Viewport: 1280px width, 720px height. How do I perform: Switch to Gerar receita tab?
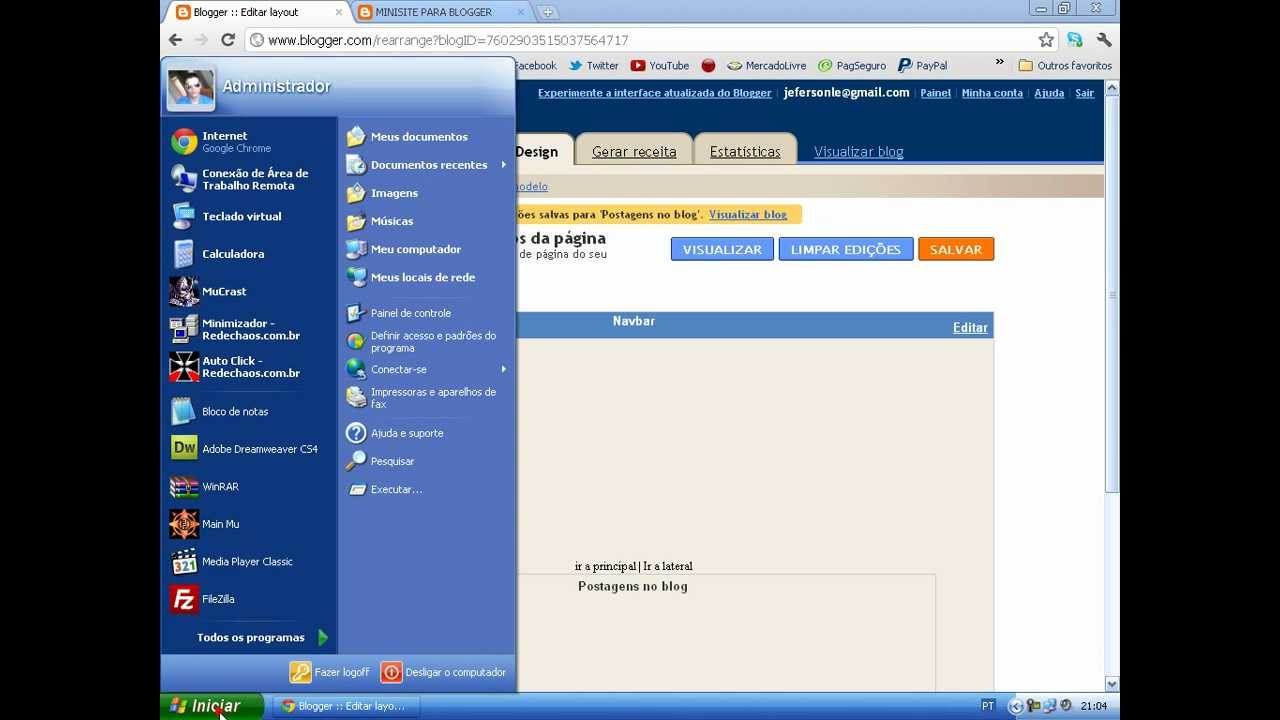tap(634, 151)
